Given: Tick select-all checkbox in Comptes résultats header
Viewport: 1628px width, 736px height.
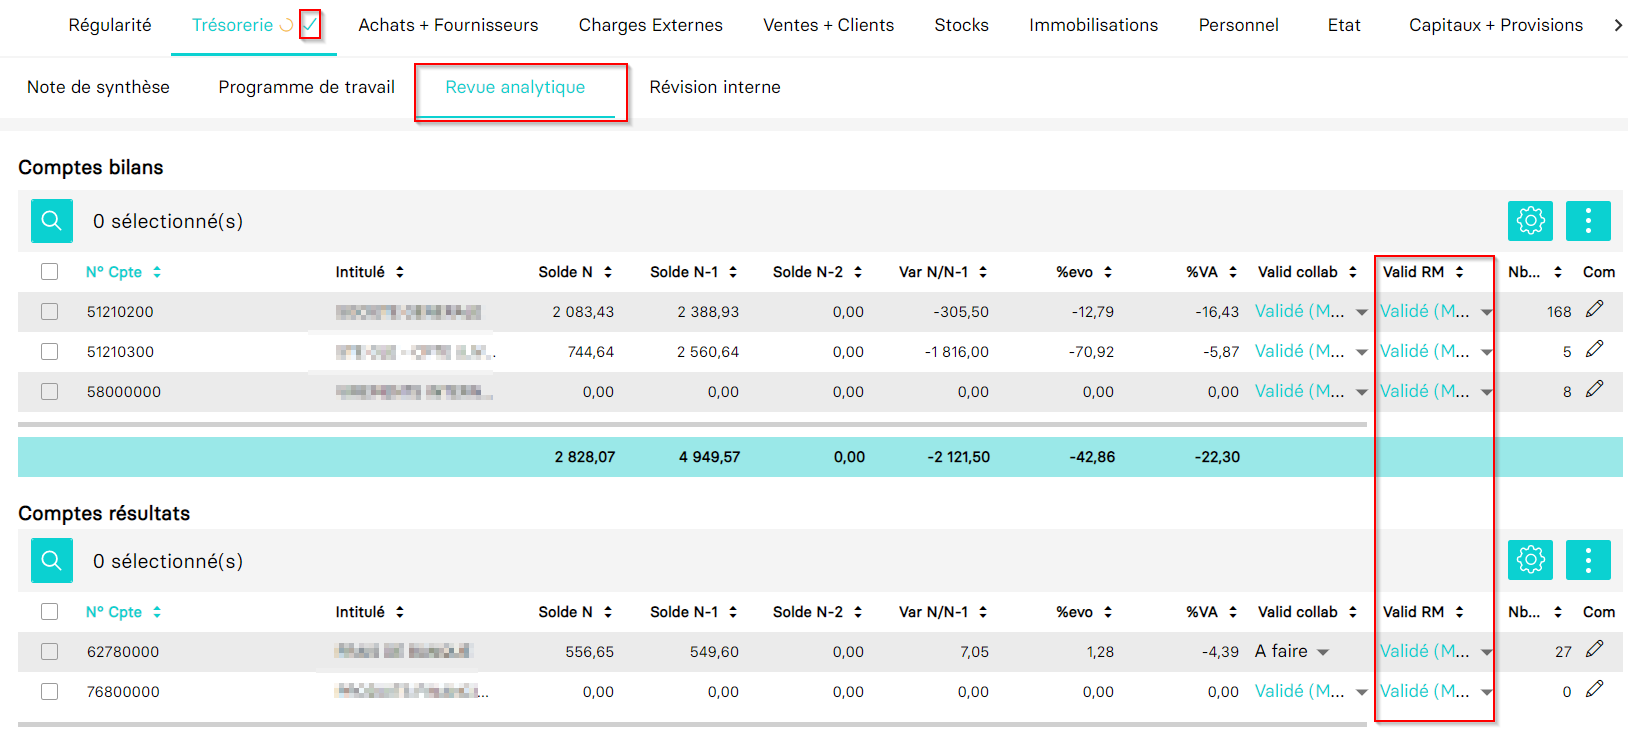Looking at the screenshot, I should [x=50, y=611].
